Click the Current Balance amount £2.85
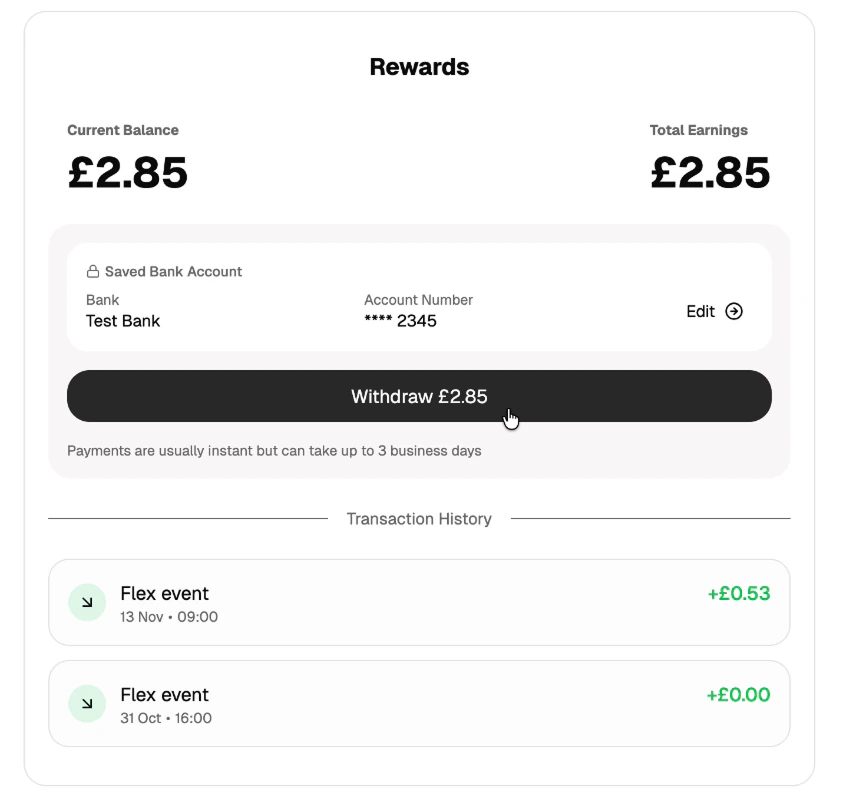 pos(127,172)
